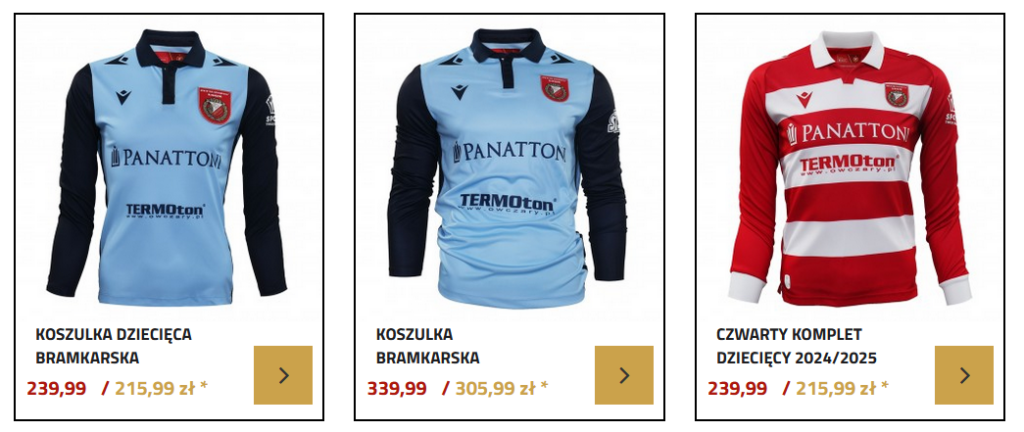The width and height of the screenshot is (1024, 432).
Task: Select the Czwarty Komplet Dziecięcy 2024/2025 title
Action: [796, 346]
